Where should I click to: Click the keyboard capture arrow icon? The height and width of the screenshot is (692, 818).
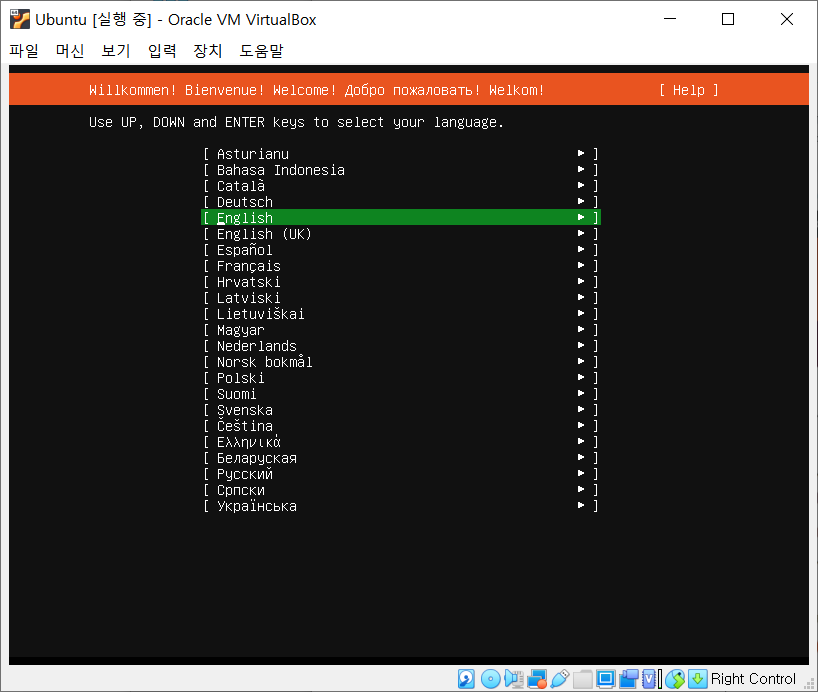697,678
